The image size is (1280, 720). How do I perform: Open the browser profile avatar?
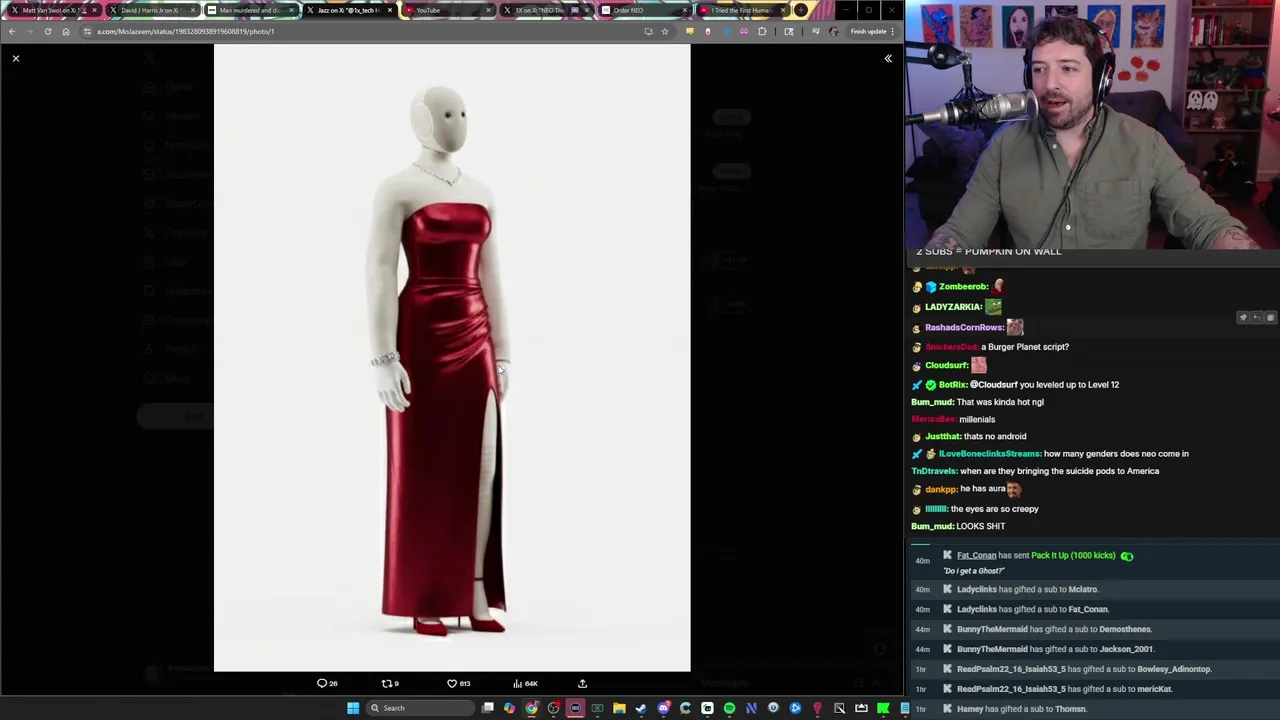click(x=834, y=31)
